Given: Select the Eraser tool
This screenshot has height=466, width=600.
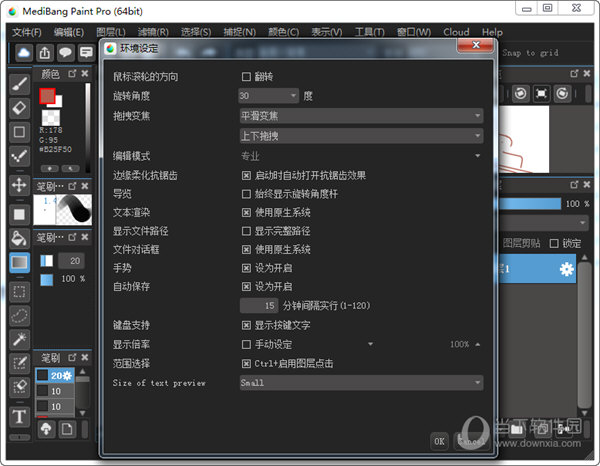Looking at the screenshot, I should [19, 108].
